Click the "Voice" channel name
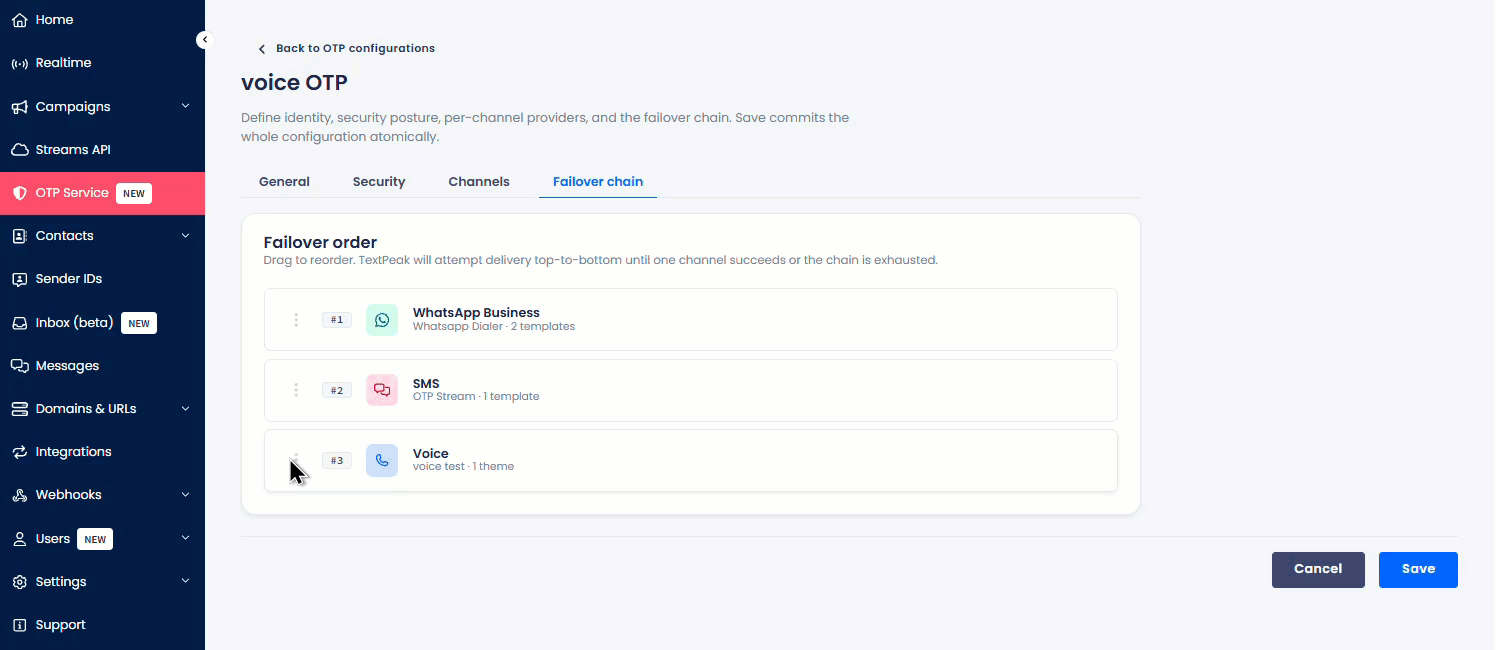 click(x=431, y=454)
